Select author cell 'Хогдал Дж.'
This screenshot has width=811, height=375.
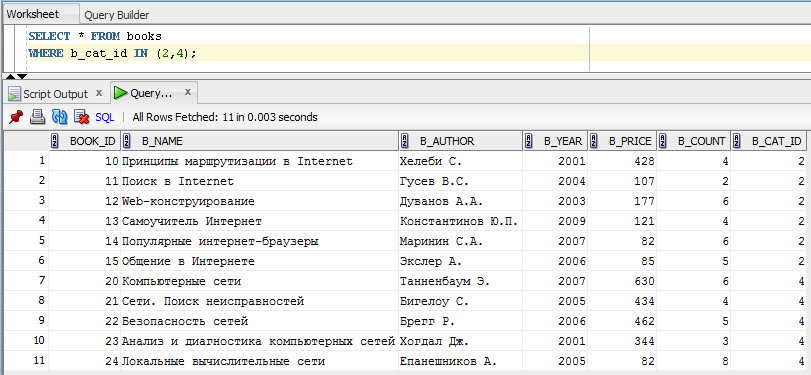461,341
